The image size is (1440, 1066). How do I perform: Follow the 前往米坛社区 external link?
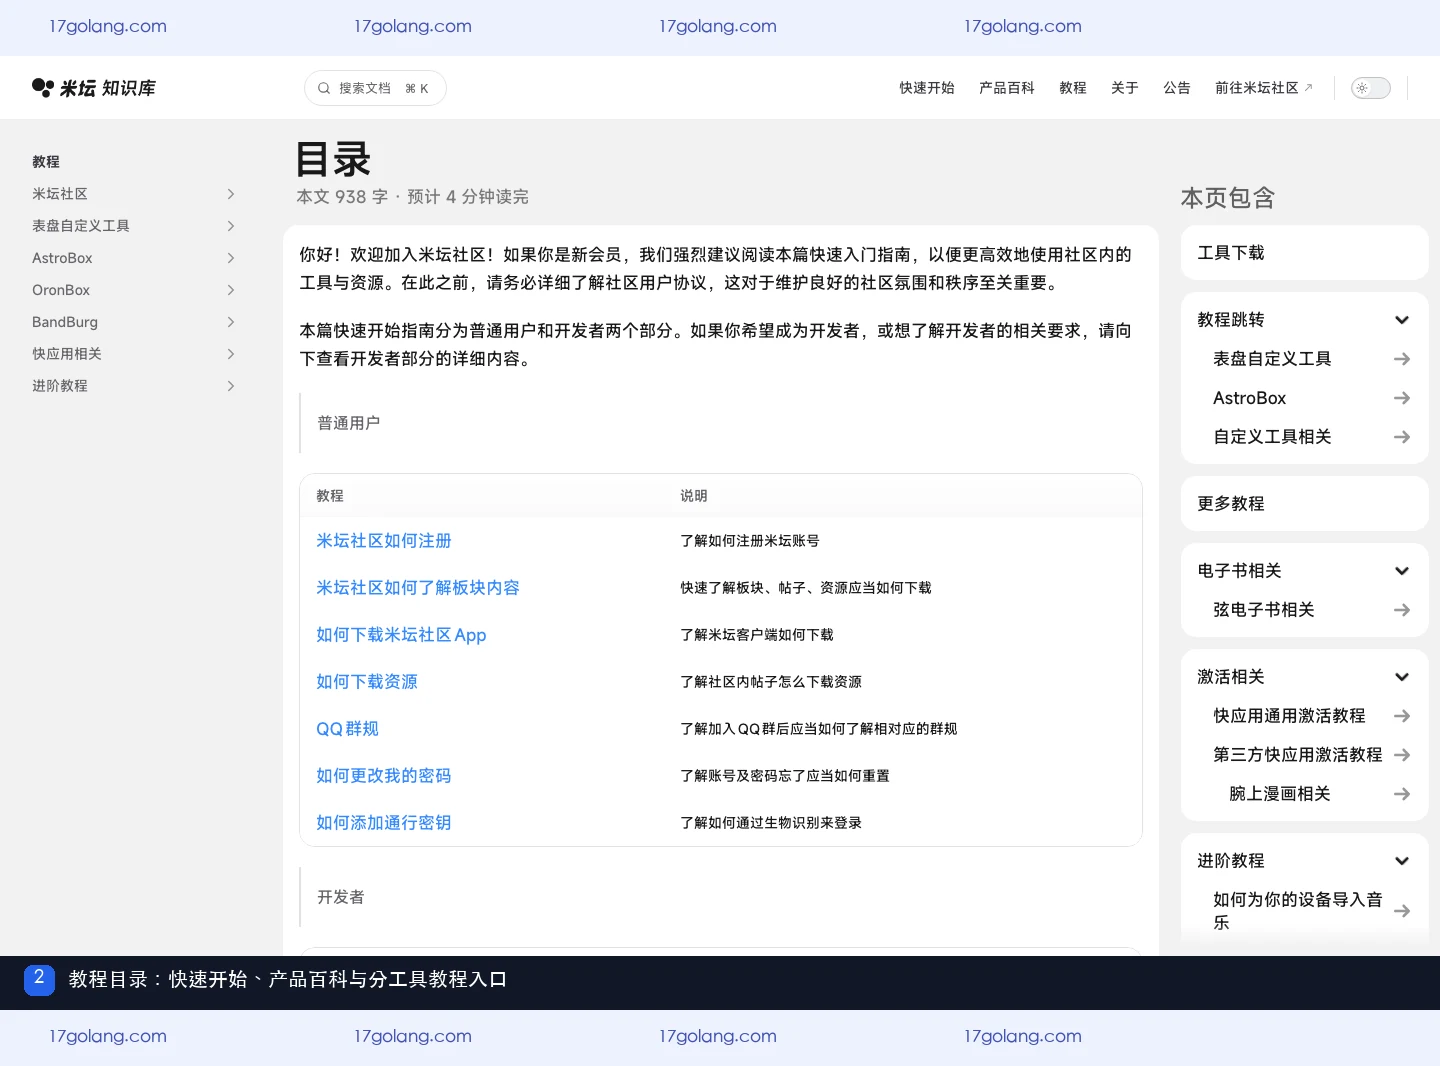coord(1264,88)
